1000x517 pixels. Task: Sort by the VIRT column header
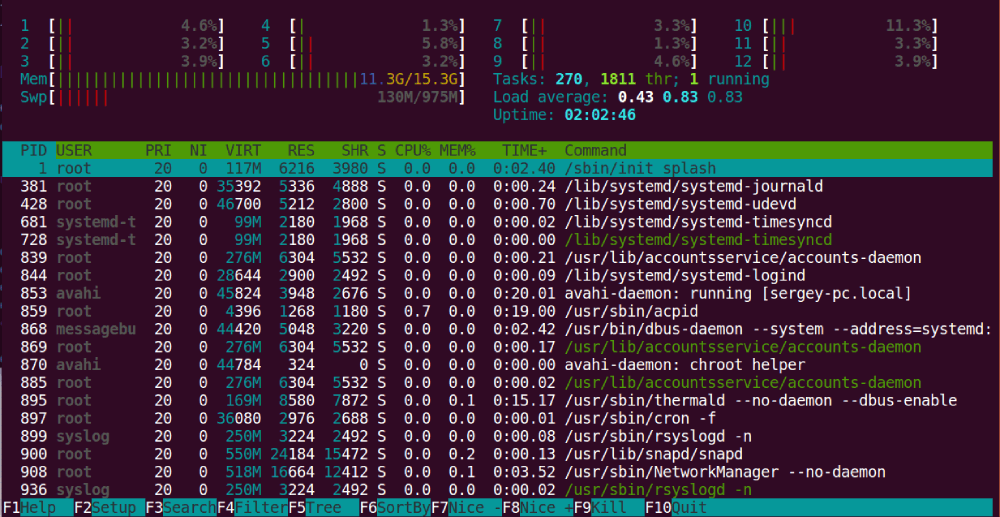(x=243, y=150)
